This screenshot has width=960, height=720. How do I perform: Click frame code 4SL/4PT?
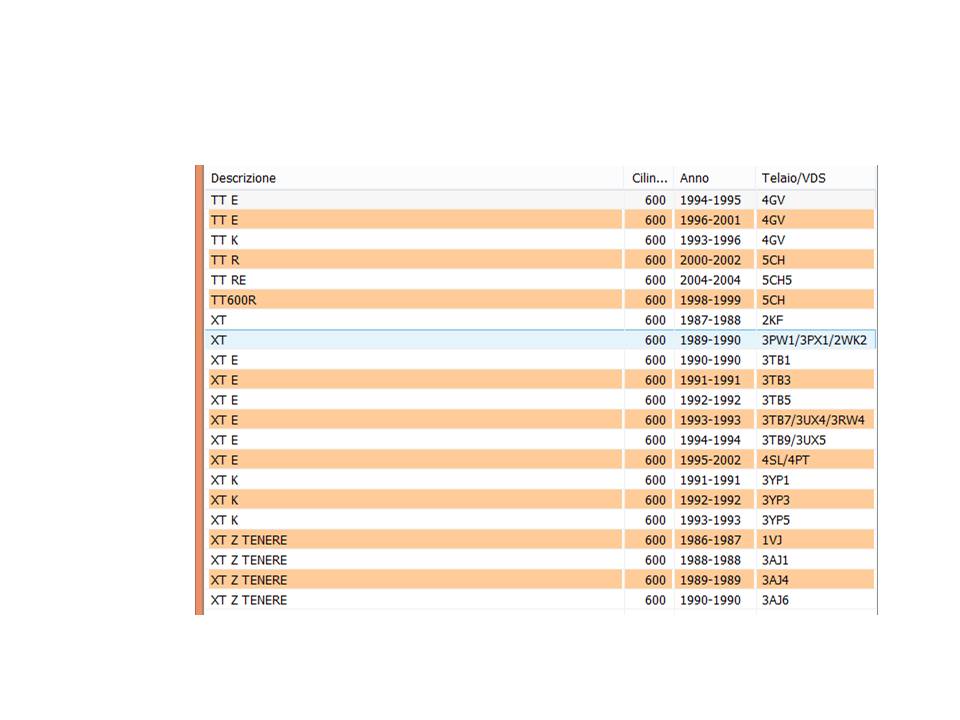pyautogui.click(x=786, y=460)
